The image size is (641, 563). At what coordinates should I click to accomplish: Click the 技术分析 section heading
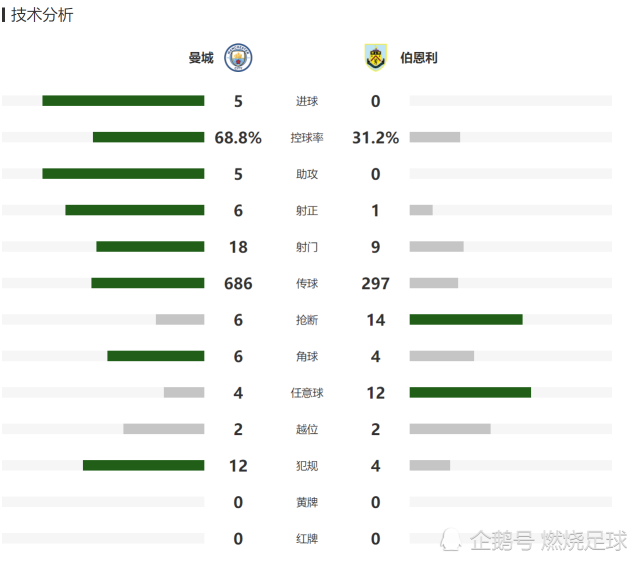(x=42, y=16)
